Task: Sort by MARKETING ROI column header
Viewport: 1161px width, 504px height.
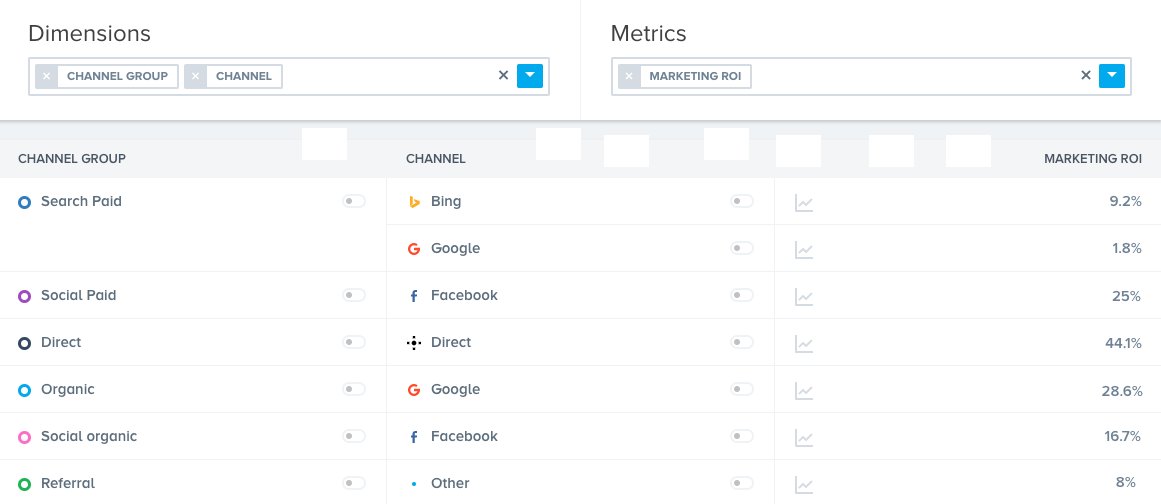Action: point(1093,158)
